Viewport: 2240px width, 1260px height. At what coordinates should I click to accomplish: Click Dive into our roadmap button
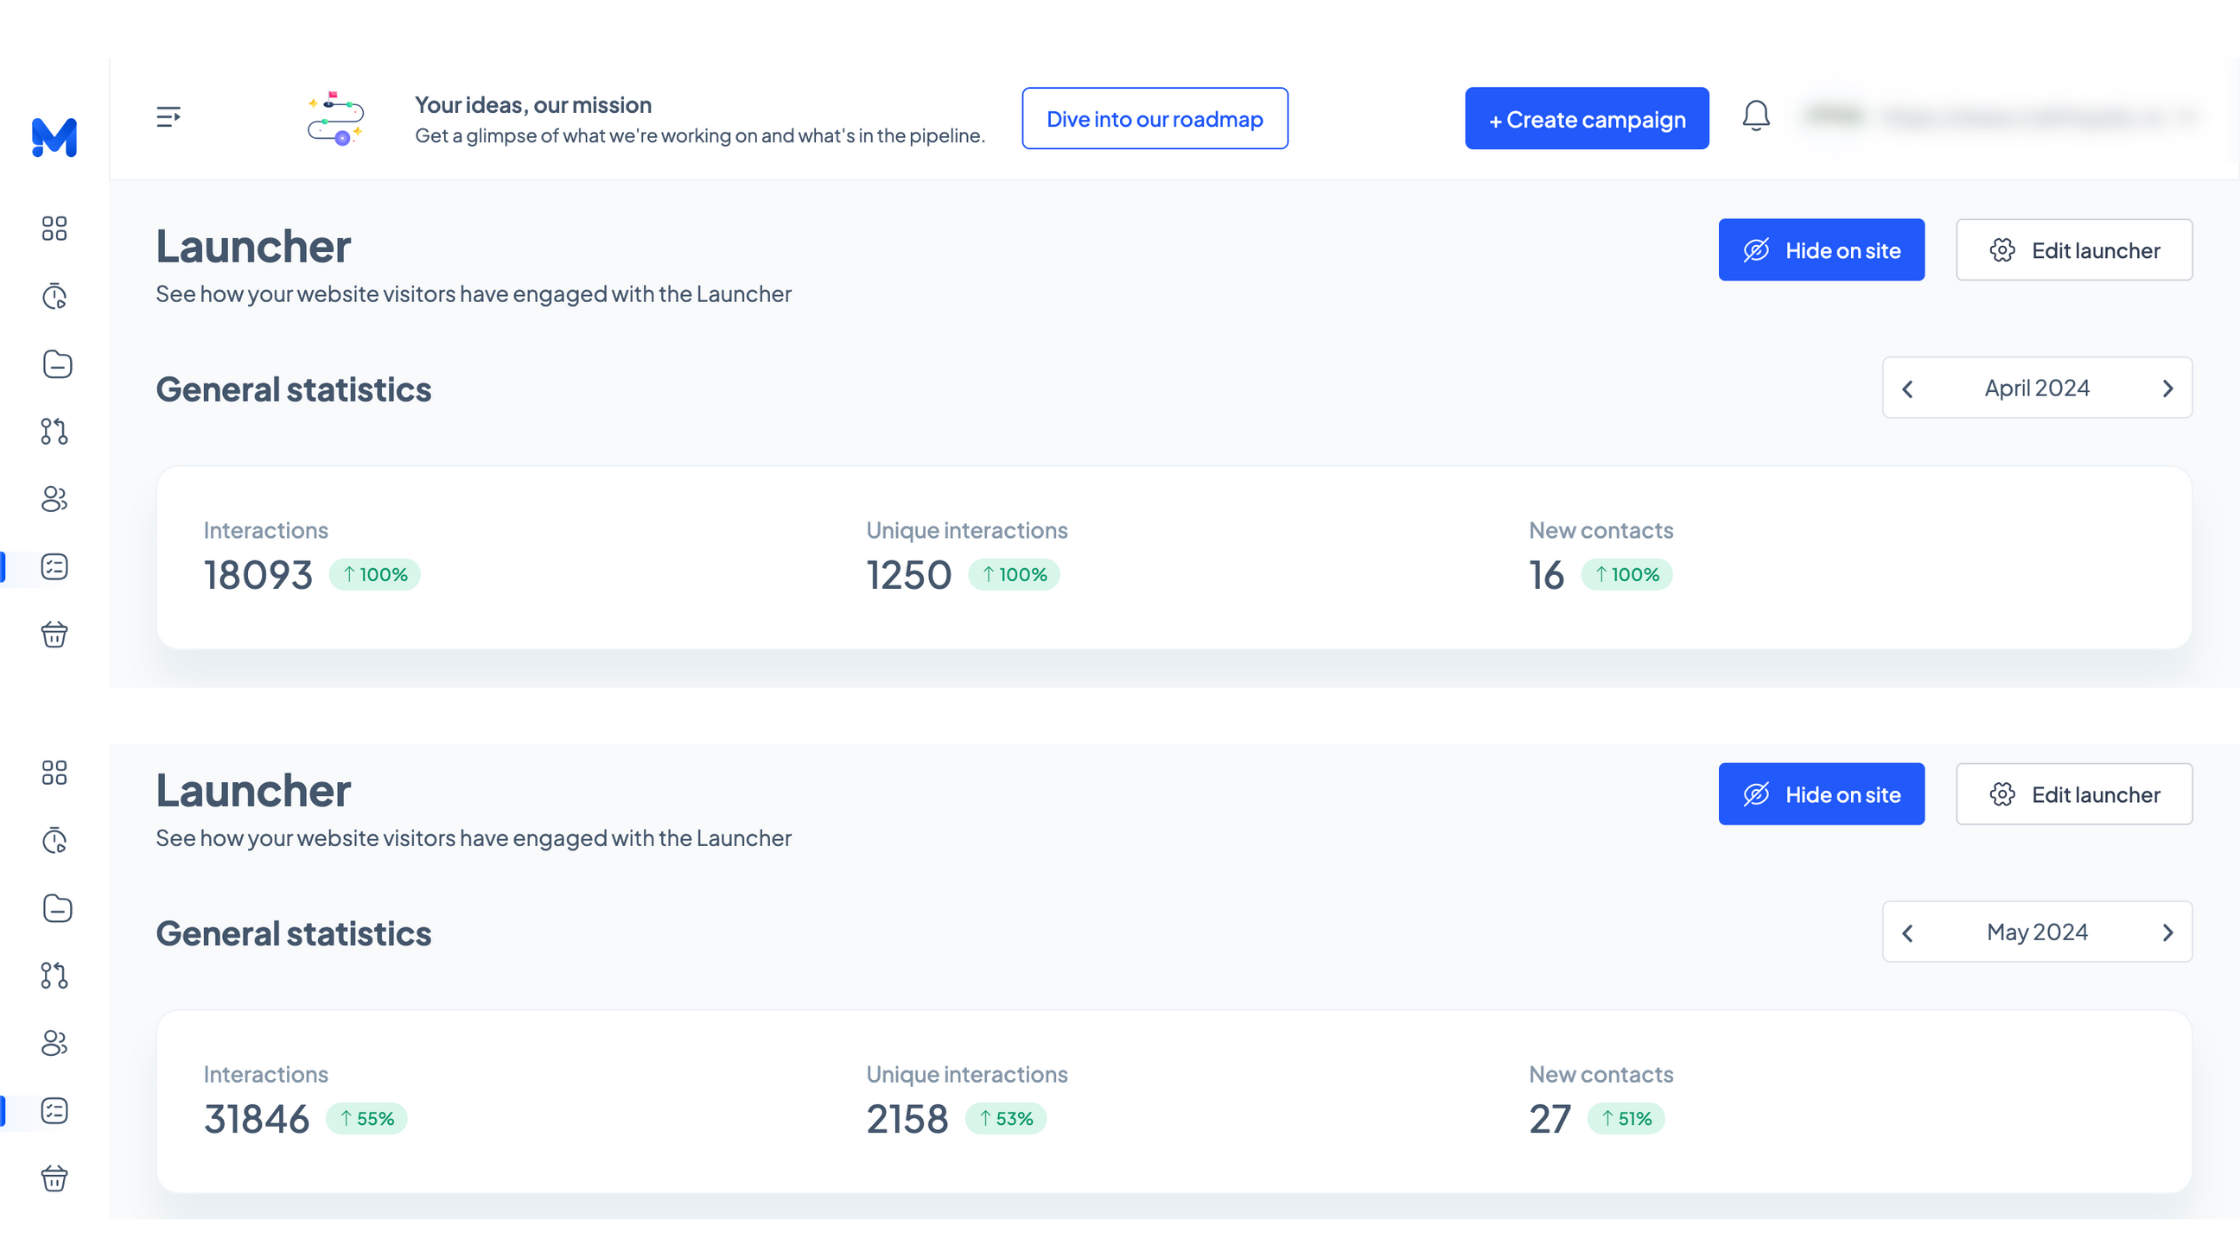tap(1154, 119)
